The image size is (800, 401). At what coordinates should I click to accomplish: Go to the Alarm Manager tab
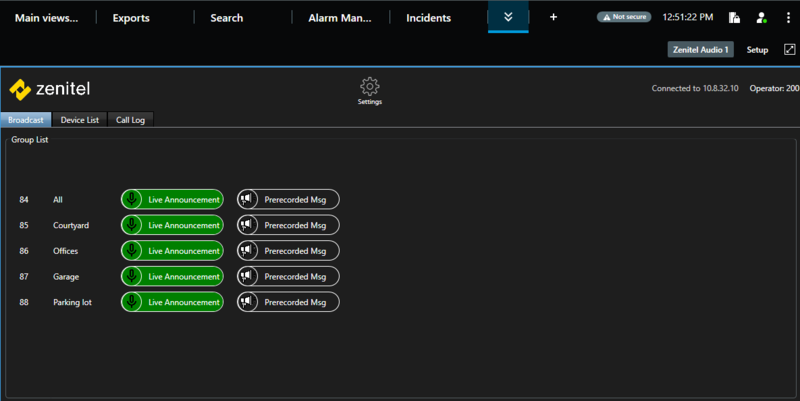tap(341, 18)
